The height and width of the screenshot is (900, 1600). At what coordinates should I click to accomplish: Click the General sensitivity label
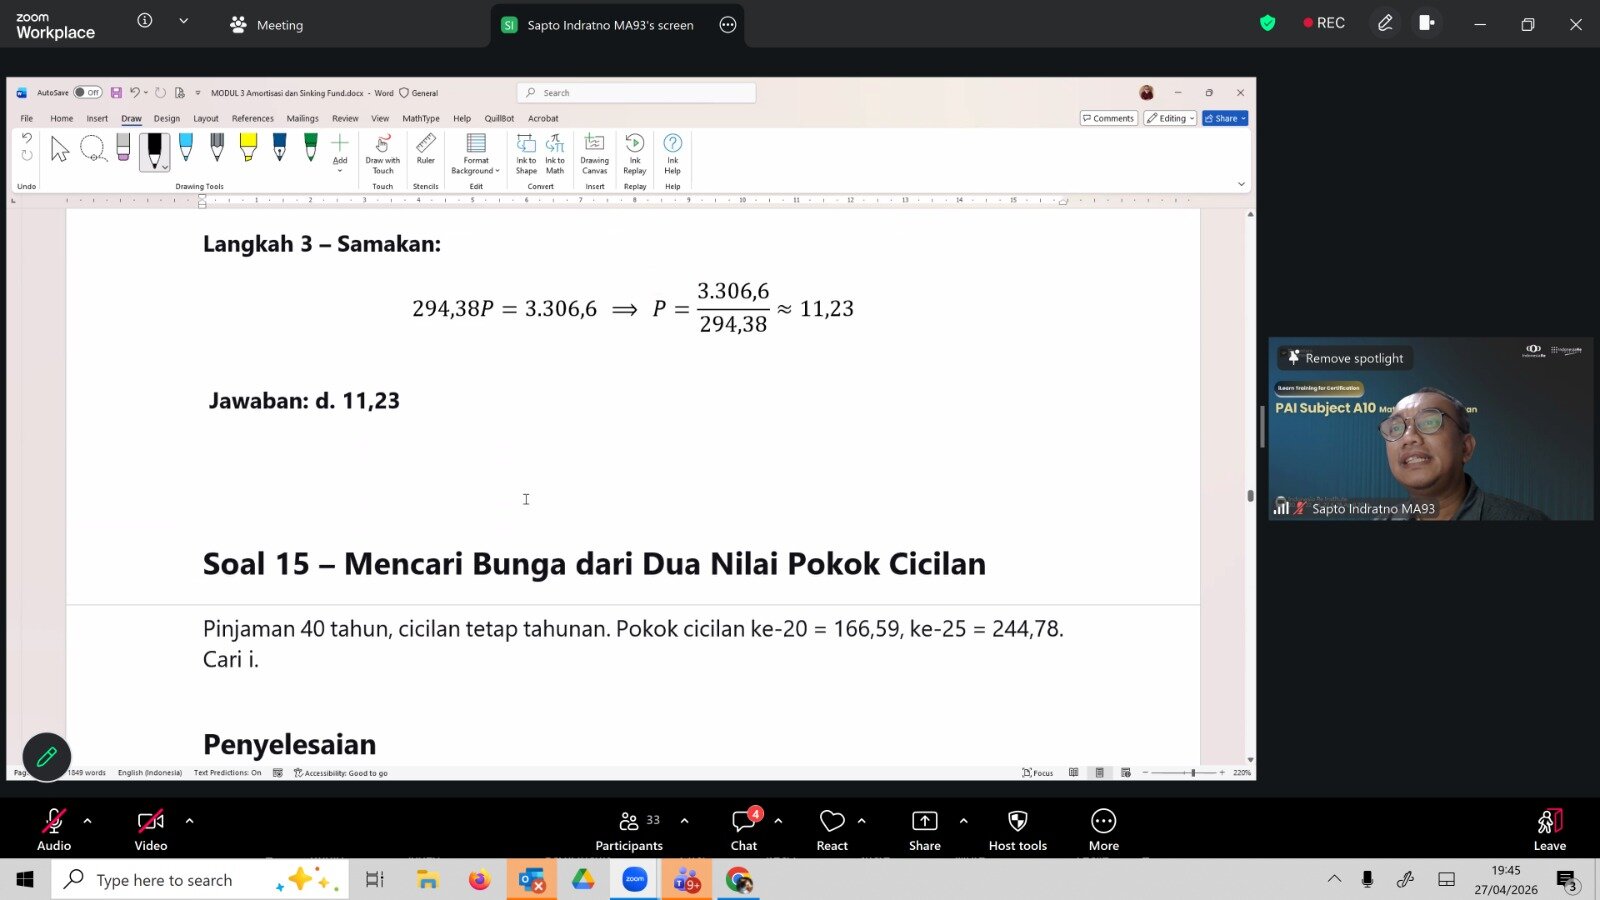pyautogui.click(x=419, y=93)
